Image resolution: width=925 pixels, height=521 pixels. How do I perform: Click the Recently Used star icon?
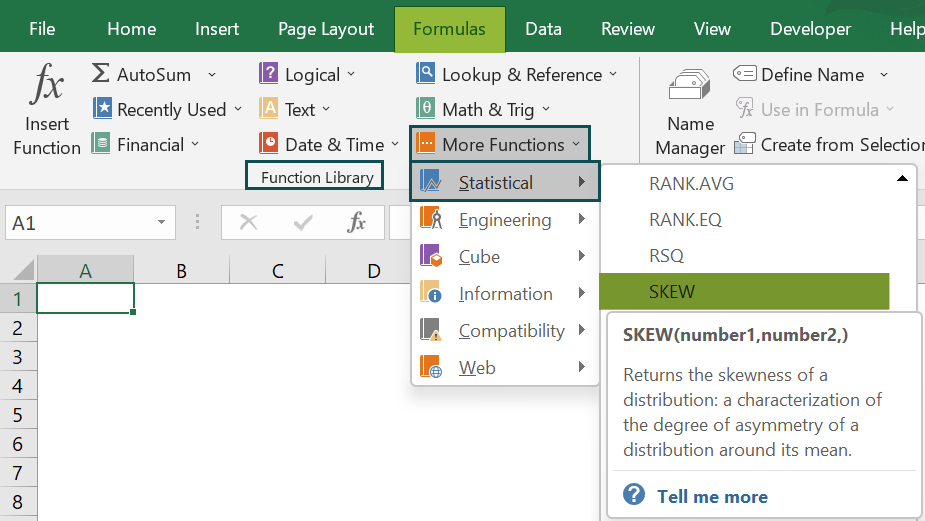click(102, 109)
